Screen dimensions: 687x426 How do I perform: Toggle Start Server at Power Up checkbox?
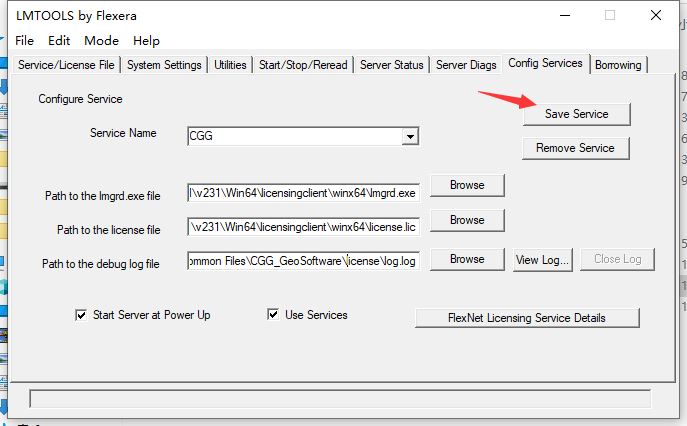pos(81,315)
